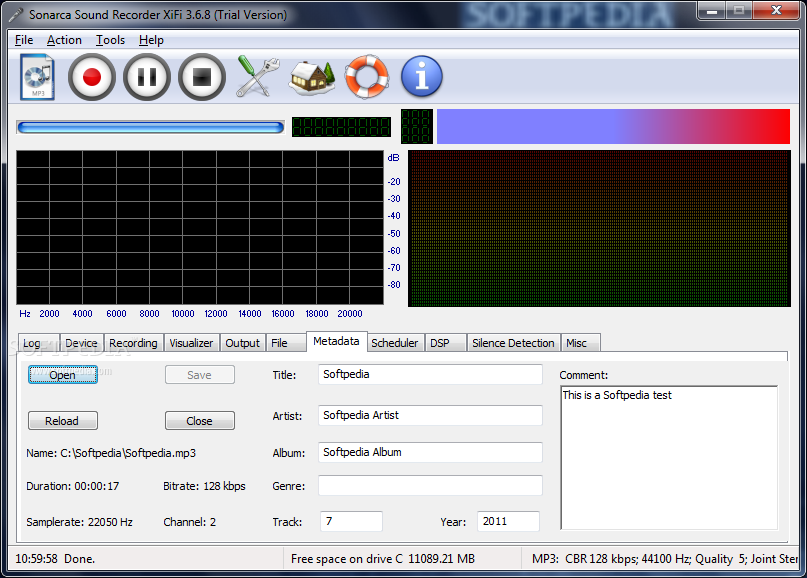This screenshot has height=578, width=807.
Task: Pause recording with the Pause button
Action: point(147,77)
